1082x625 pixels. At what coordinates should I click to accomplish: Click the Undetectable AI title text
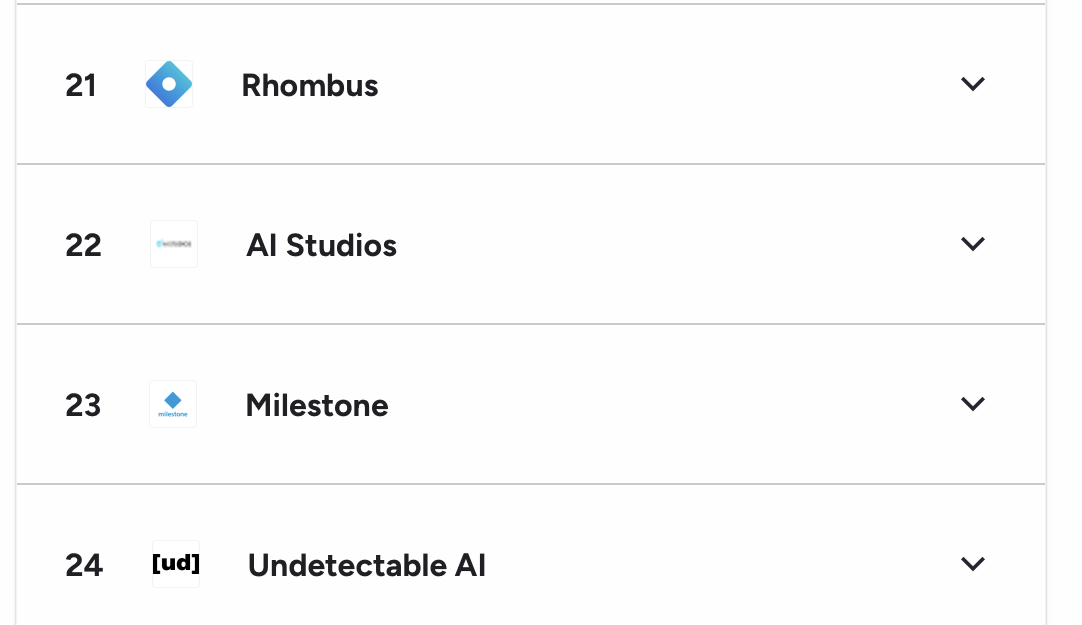367,565
